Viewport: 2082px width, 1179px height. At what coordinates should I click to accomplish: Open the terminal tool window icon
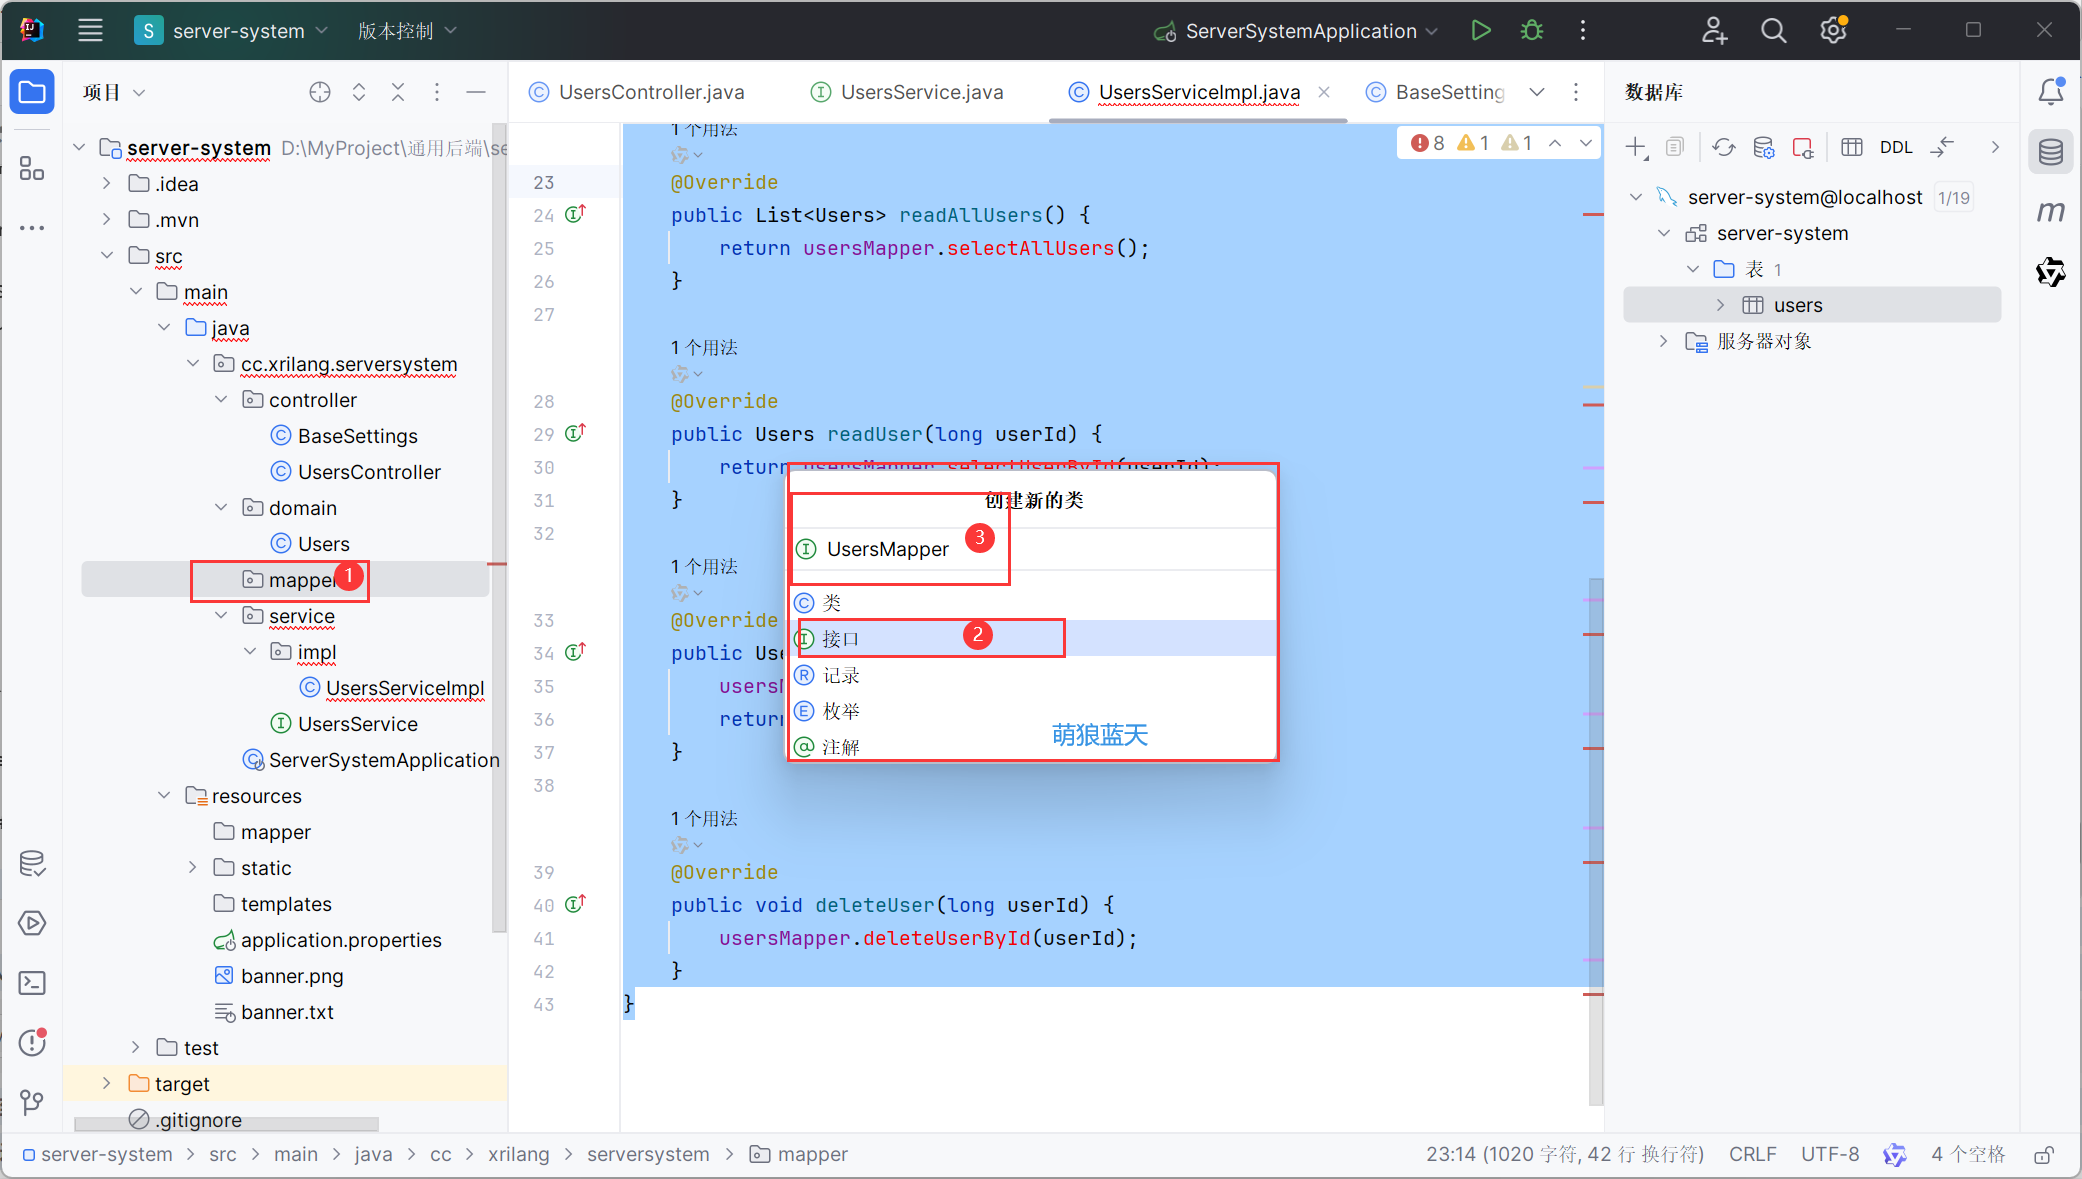click(31, 983)
